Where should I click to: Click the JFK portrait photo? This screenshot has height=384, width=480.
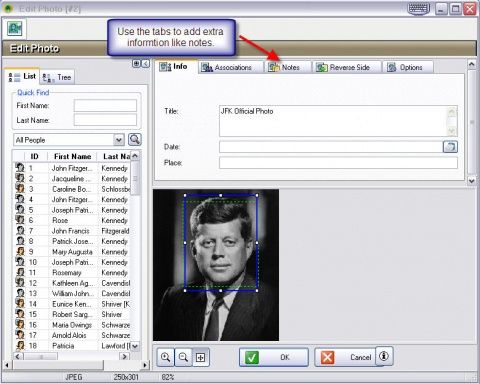click(216, 265)
